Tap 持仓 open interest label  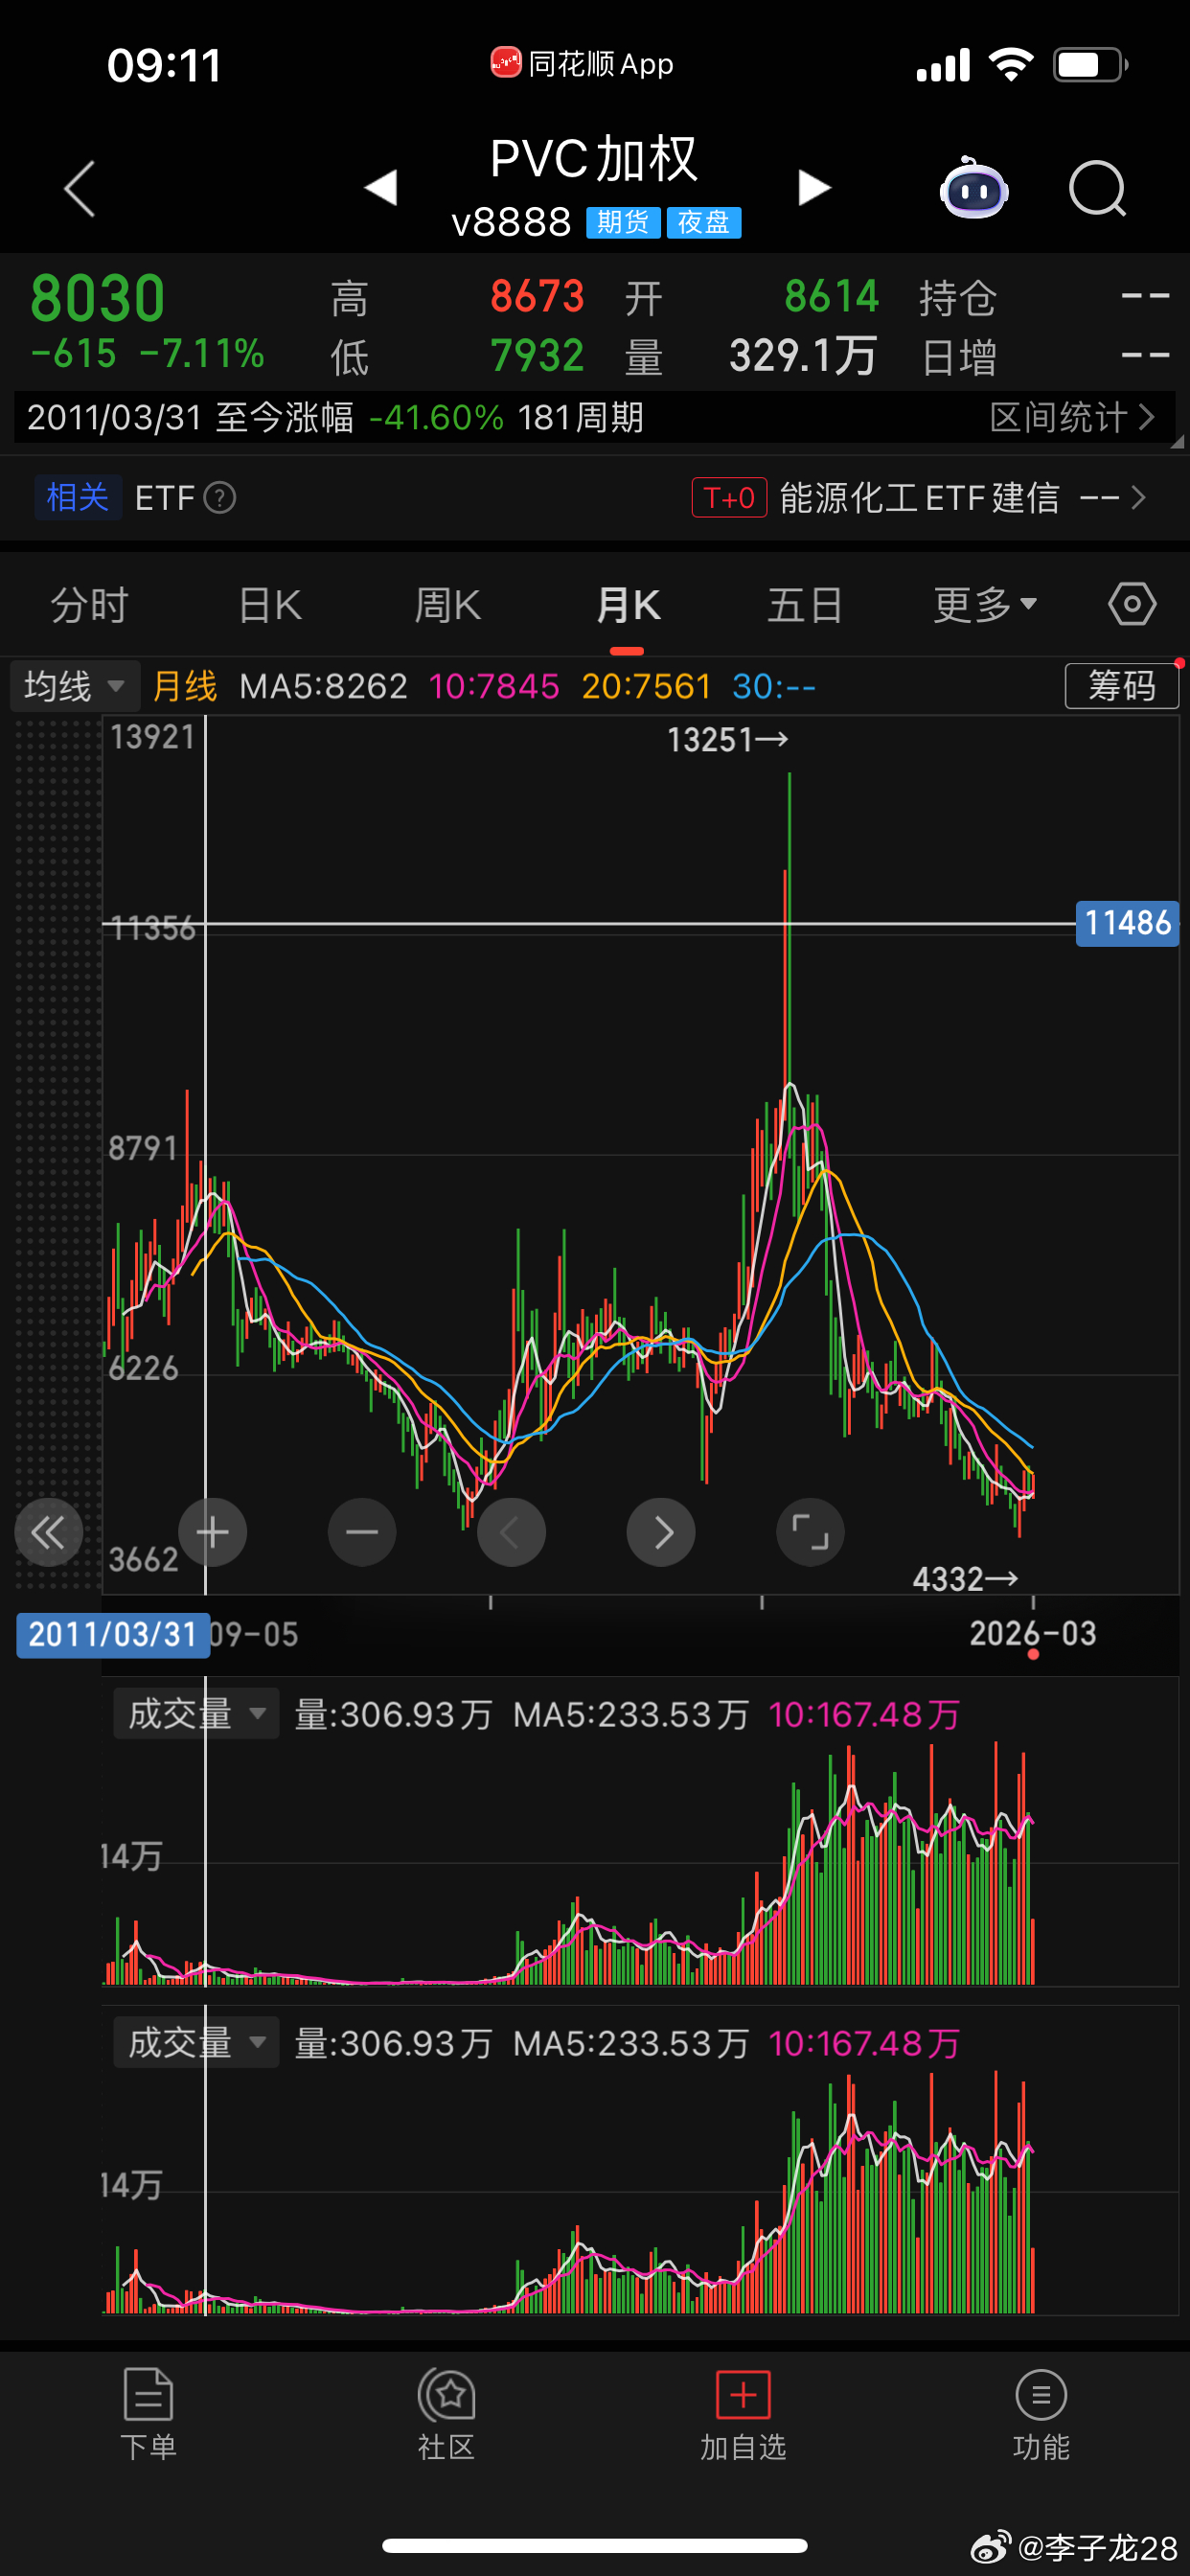point(957,298)
